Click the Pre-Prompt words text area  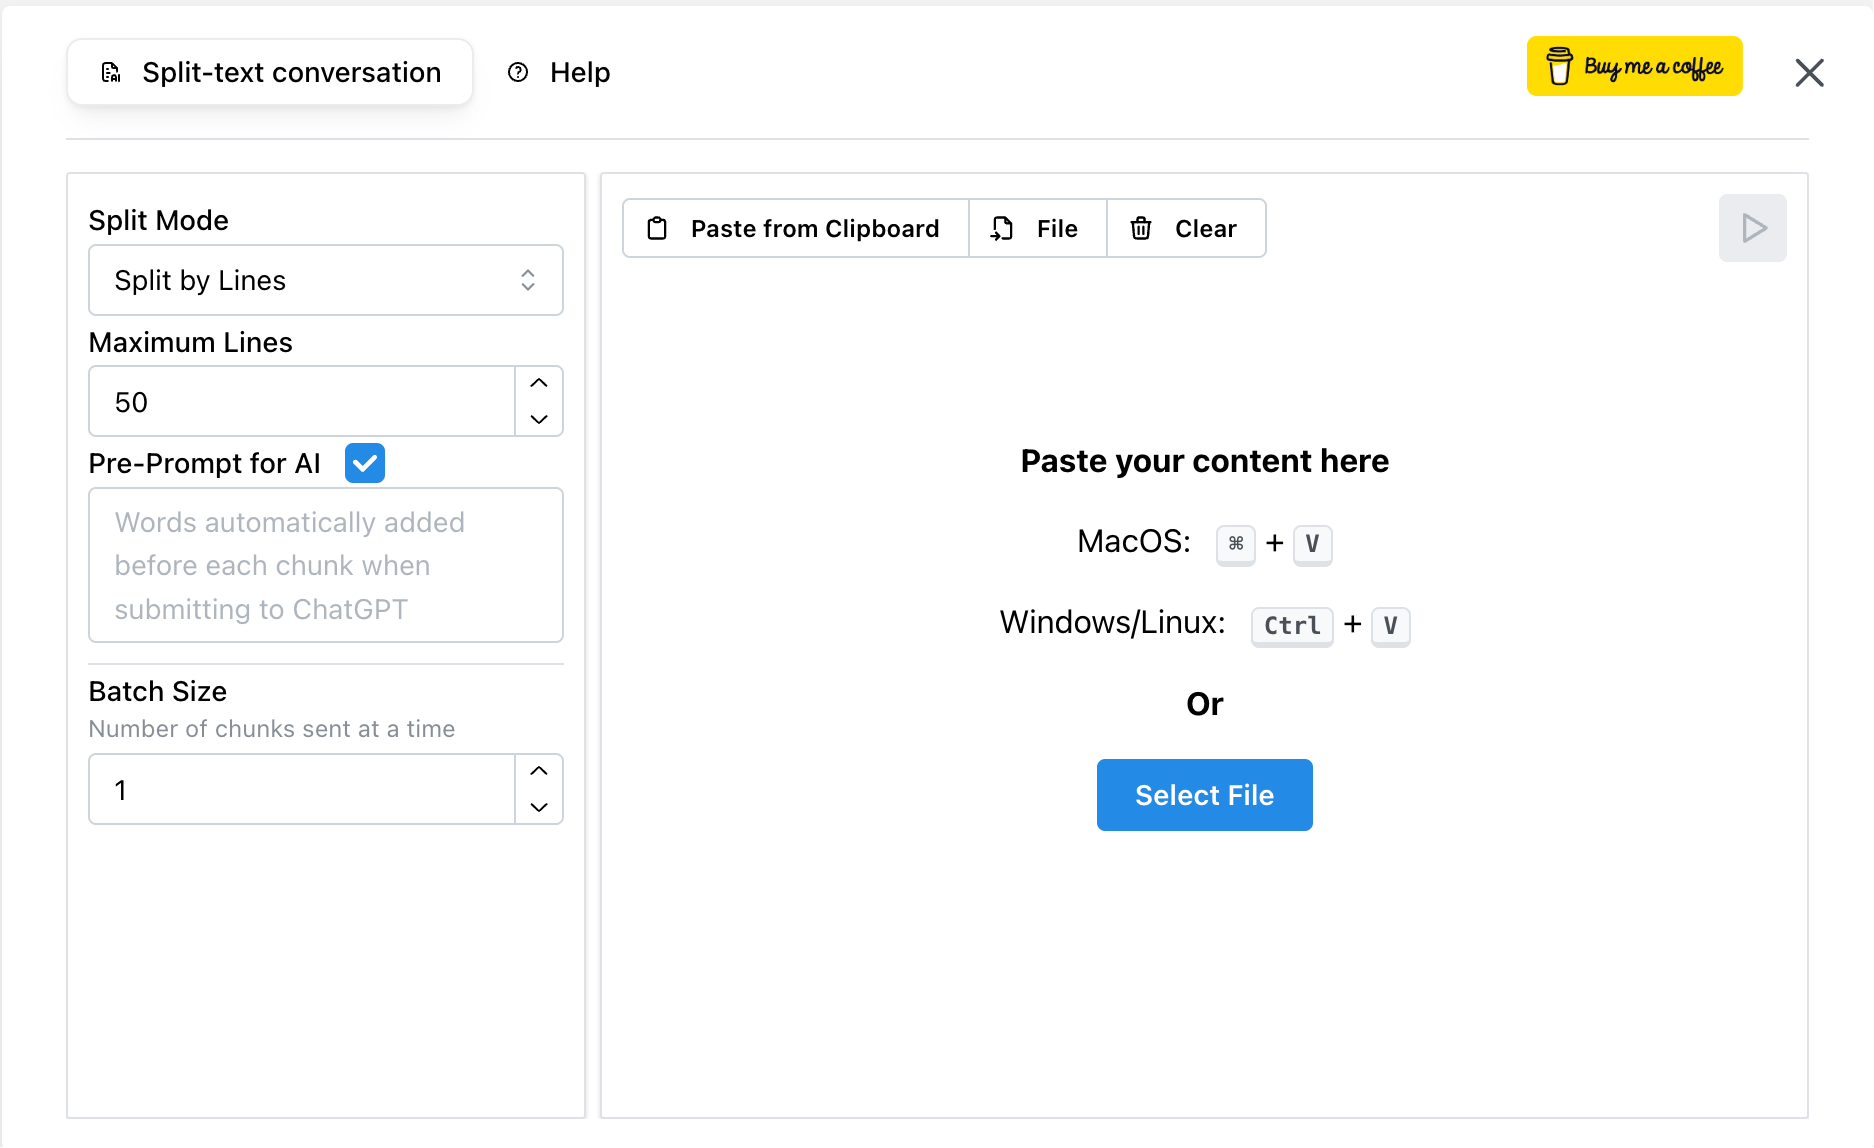pyautogui.click(x=325, y=565)
